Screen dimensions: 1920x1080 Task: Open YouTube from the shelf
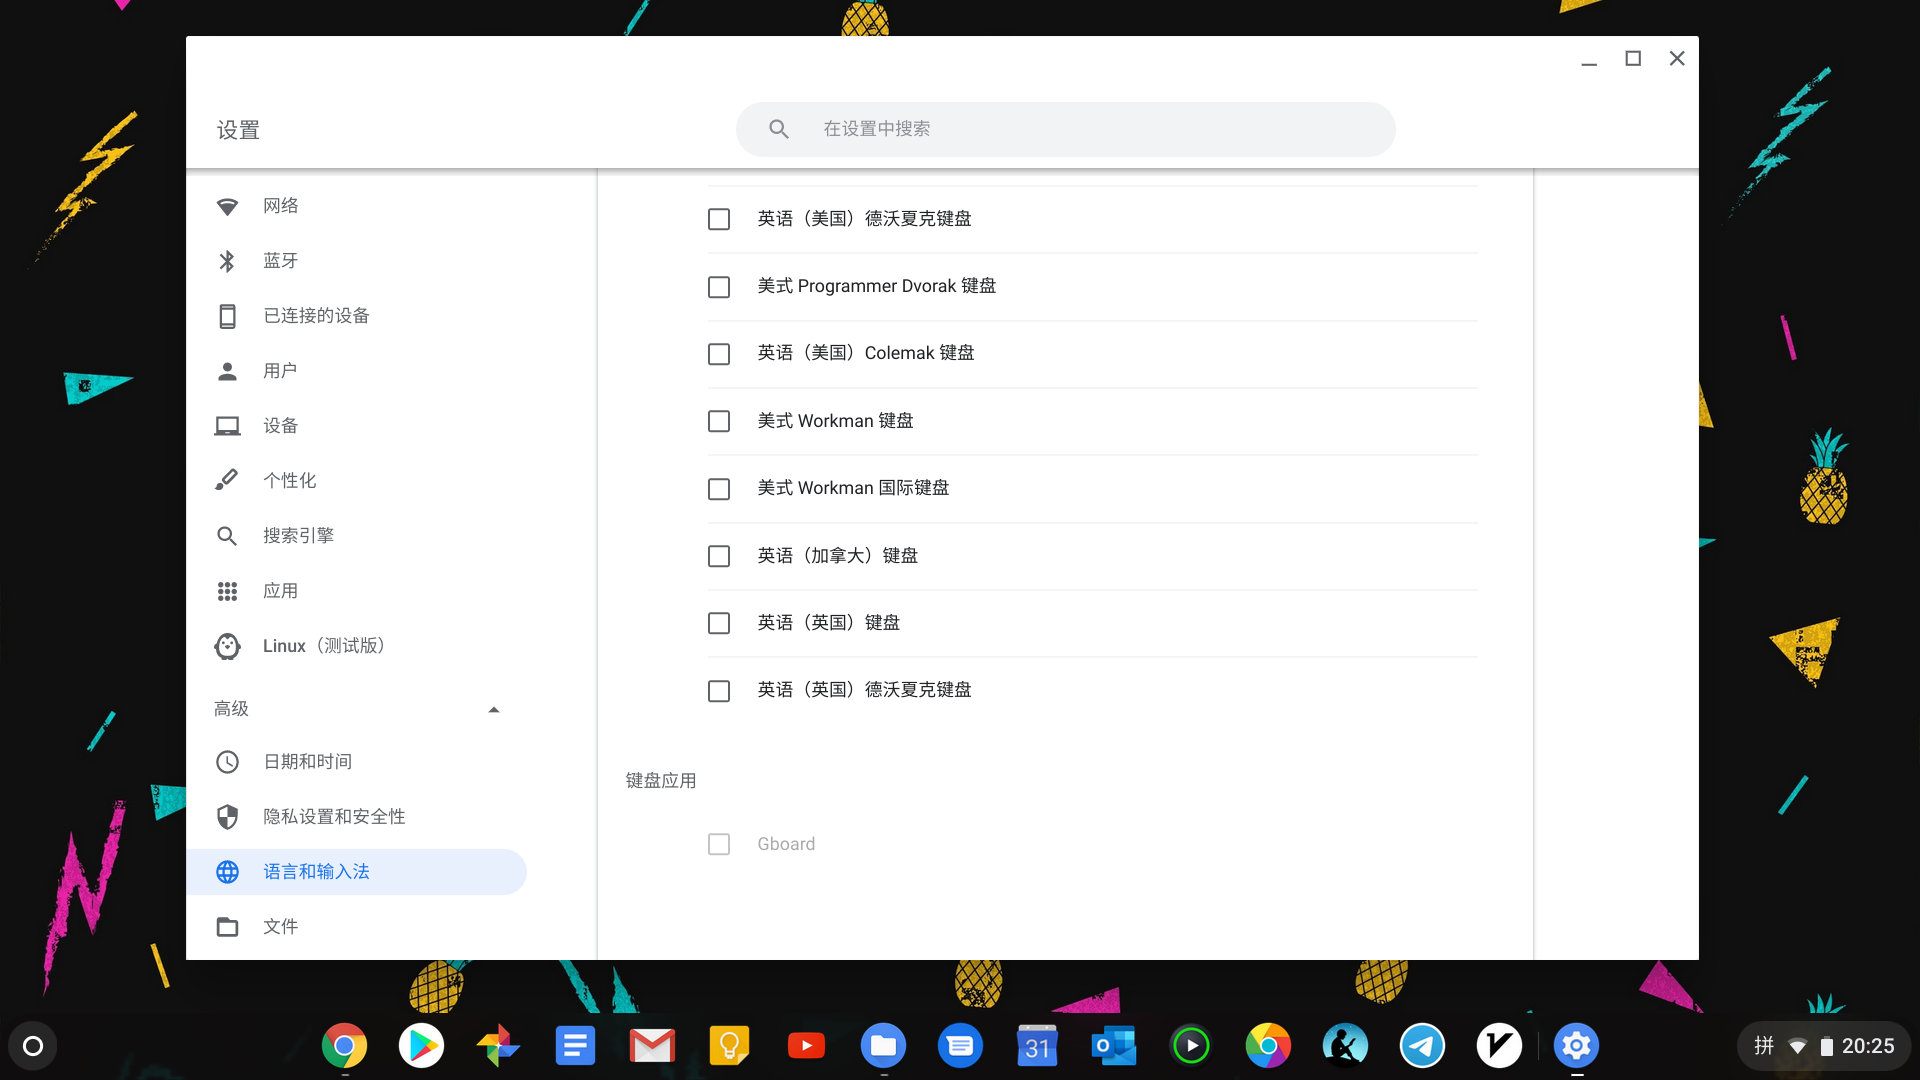806,1046
